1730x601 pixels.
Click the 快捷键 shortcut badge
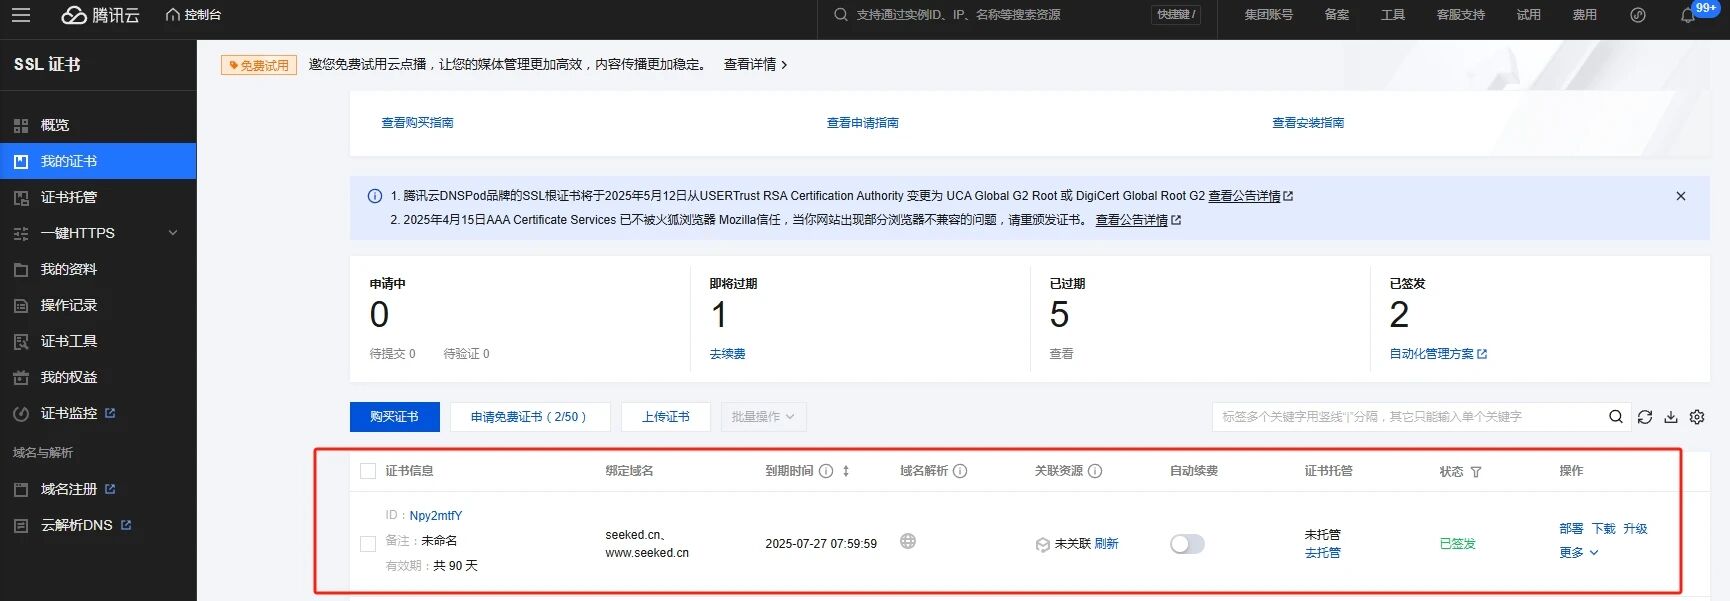point(1176,15)
